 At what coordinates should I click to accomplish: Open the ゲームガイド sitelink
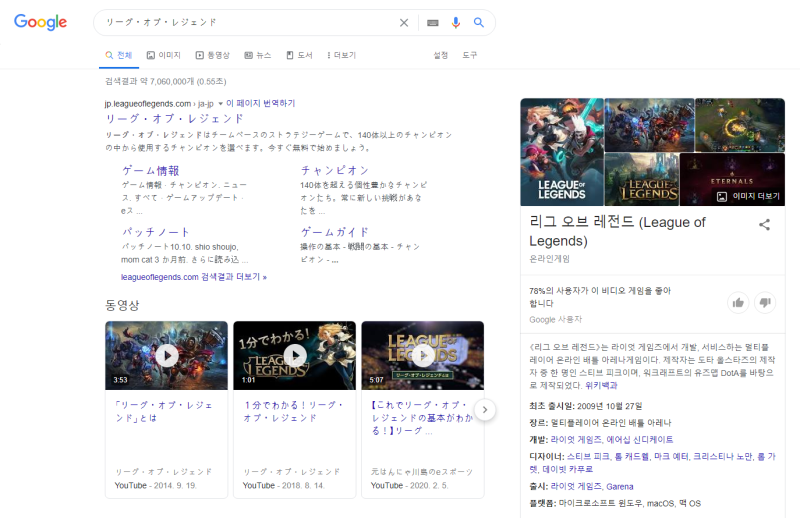[335, 232]
